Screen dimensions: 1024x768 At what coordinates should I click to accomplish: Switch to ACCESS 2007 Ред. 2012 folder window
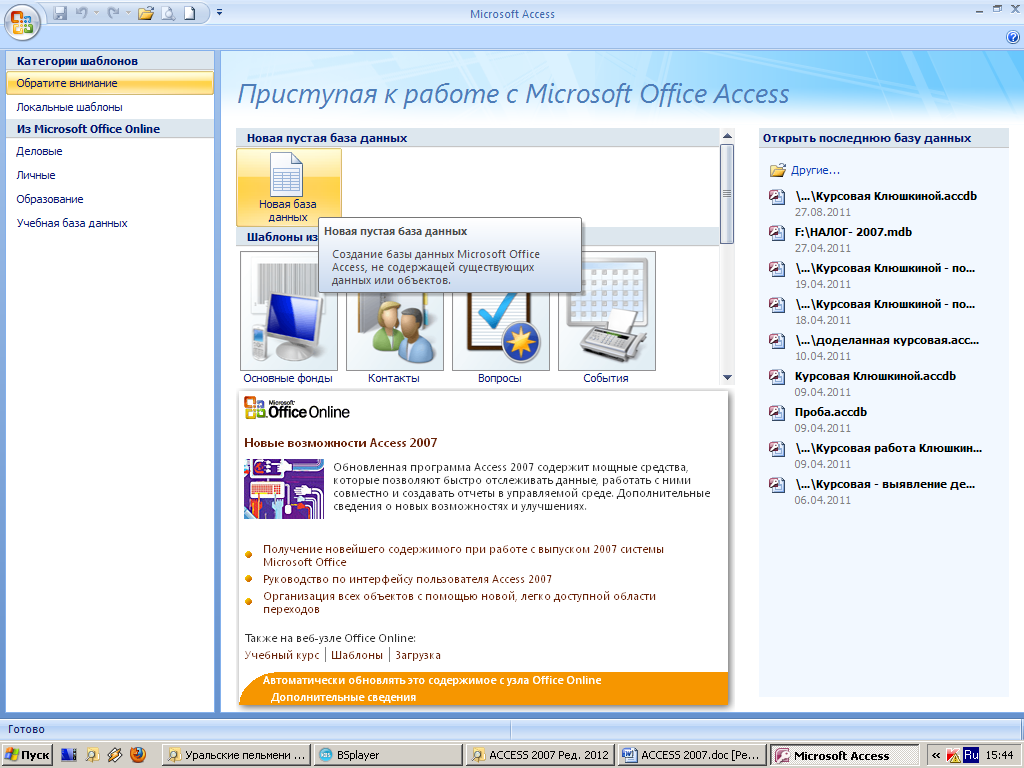[x=541, y=755]
